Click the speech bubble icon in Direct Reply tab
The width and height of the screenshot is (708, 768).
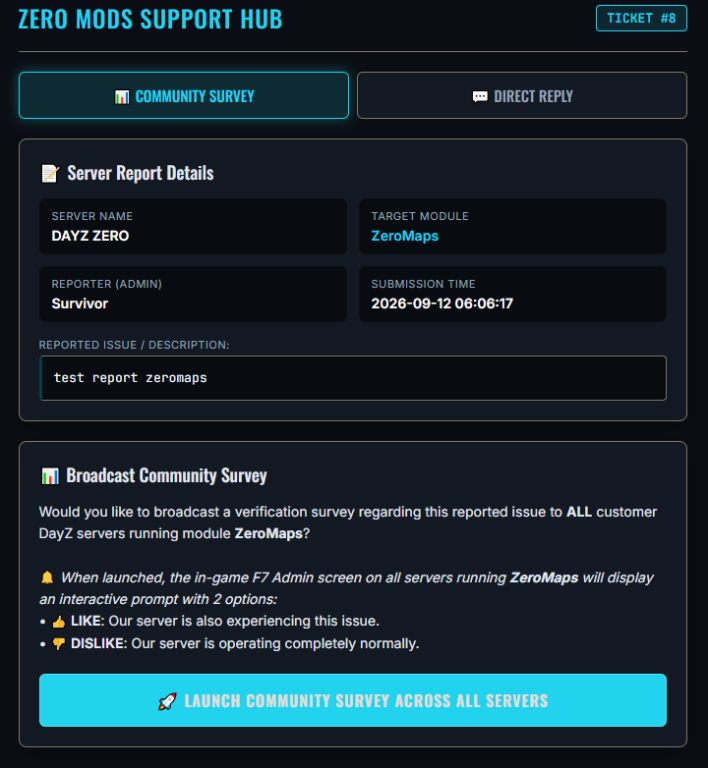click(480, 96)
